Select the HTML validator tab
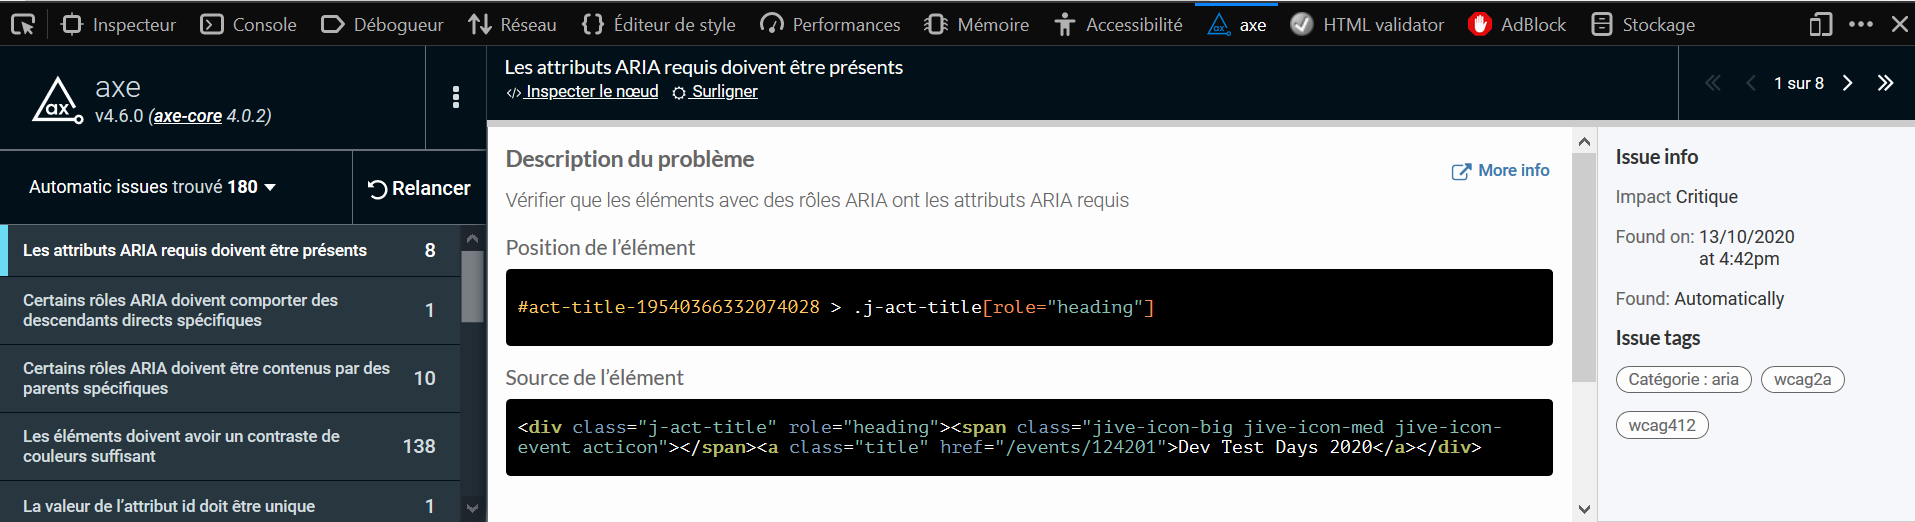The width and height of the screenshot is (1915, 522). (1367, 24)
